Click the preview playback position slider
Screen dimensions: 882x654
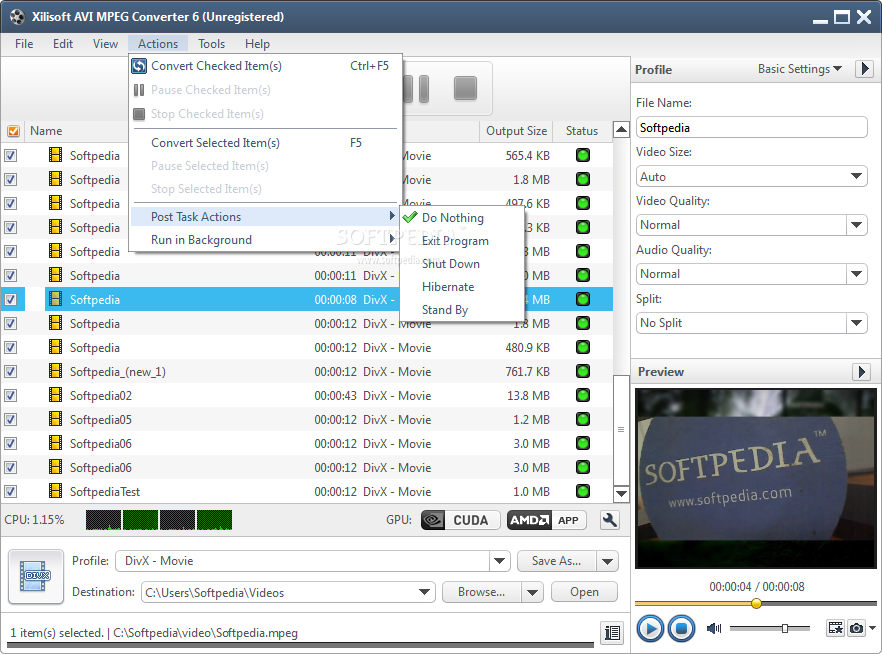pos(756,603)
